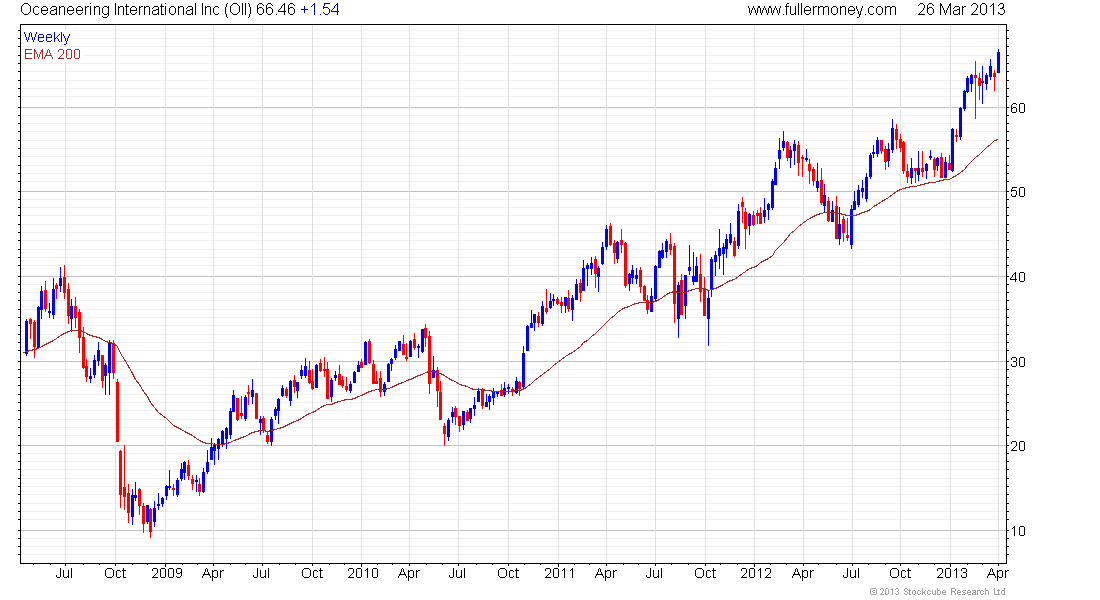Click the www.fullermoney.com text
The height and width of the screenshot is (600, 1100).
point(821,10)
